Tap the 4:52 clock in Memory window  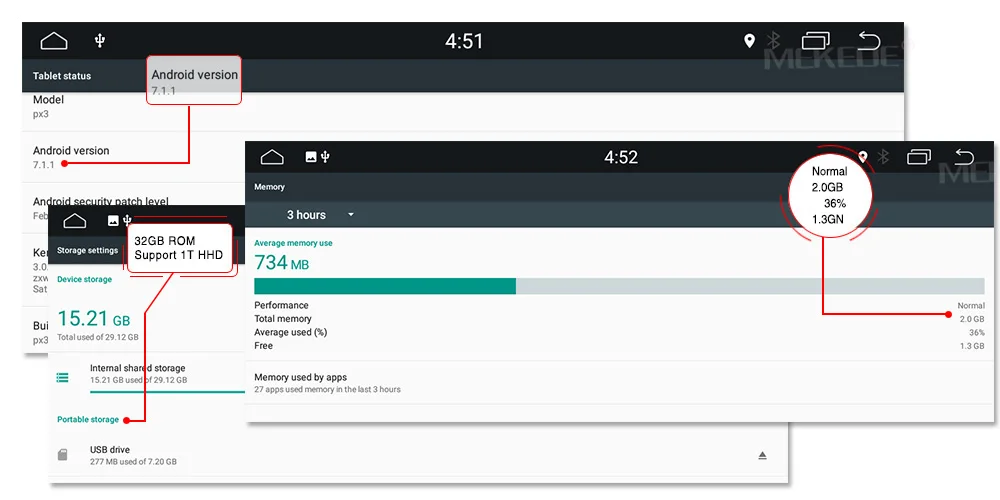click(621, 157)
